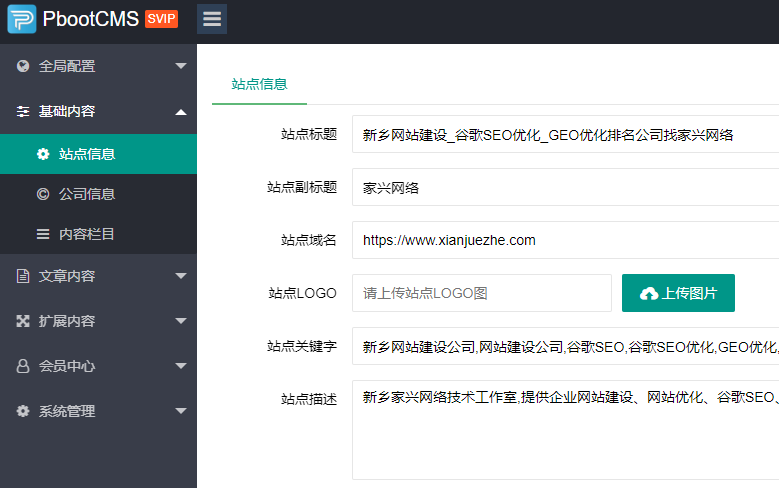
Task: Click the document icon beside 文章内容
Action: [x=23, y=276]
